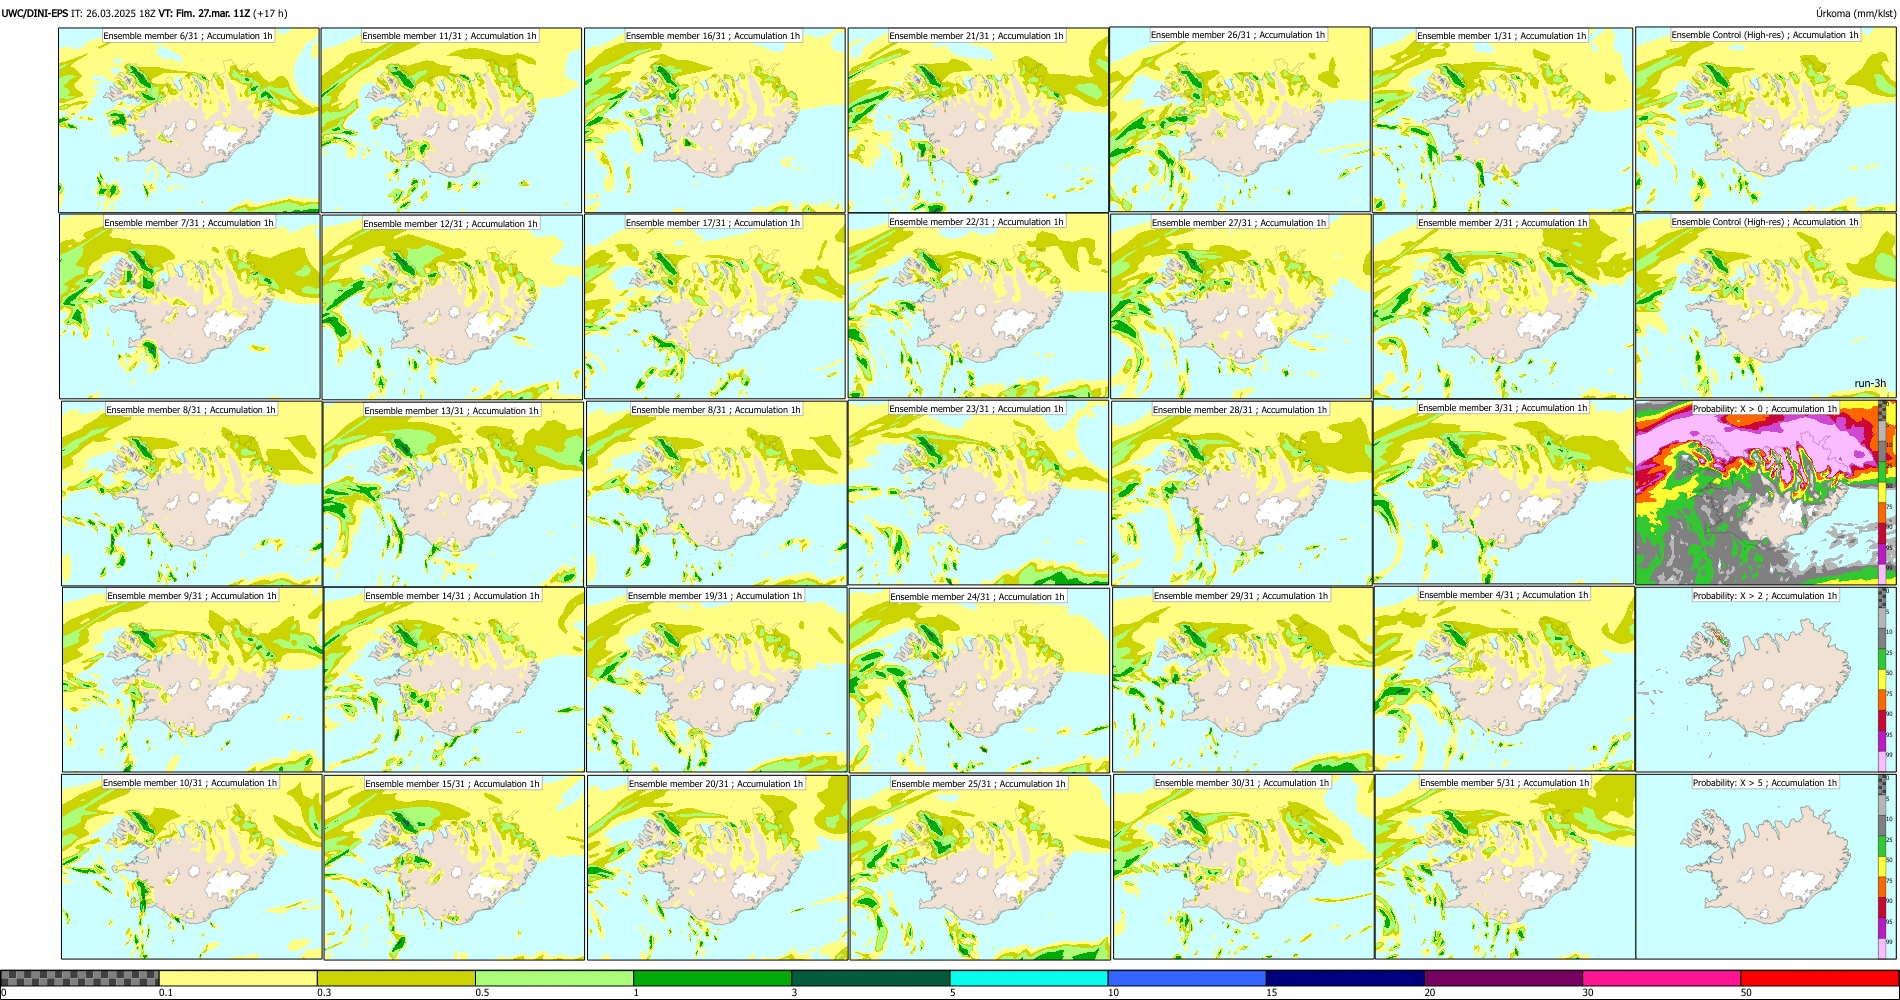Click the 'Ensemble member 20/31 ; Accumulation 1h' label
This screenshot has height=1000, width=1900.
pyautogui.click(x=716, y=784)
